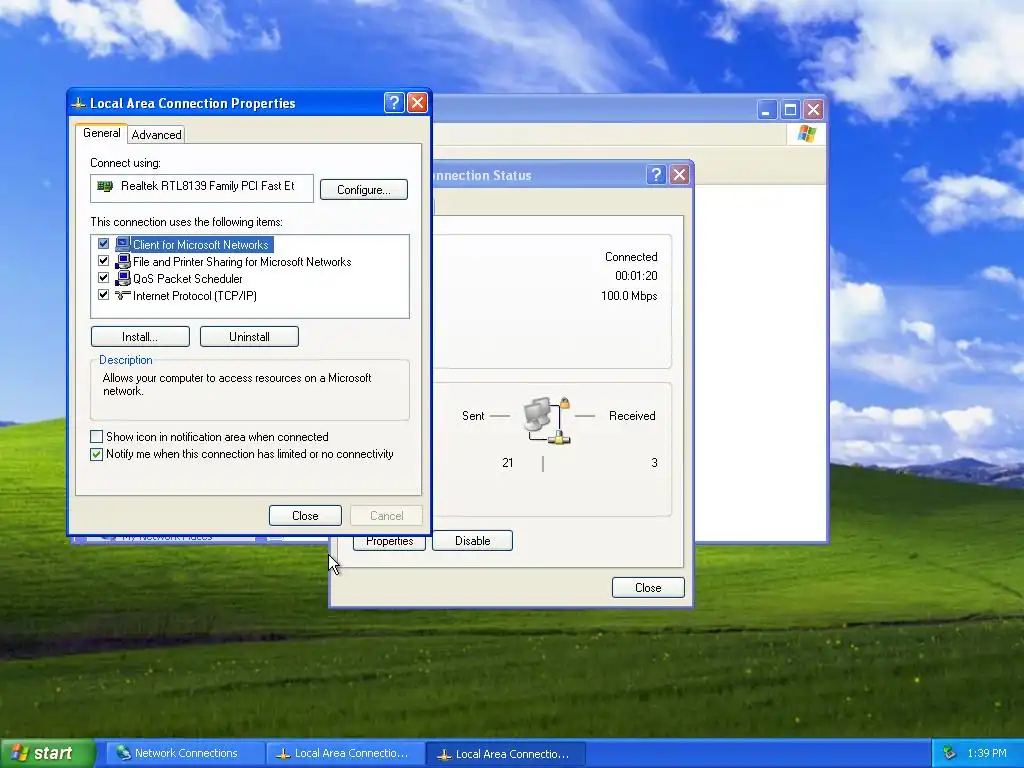Click system tray network icon

[950, 753]
